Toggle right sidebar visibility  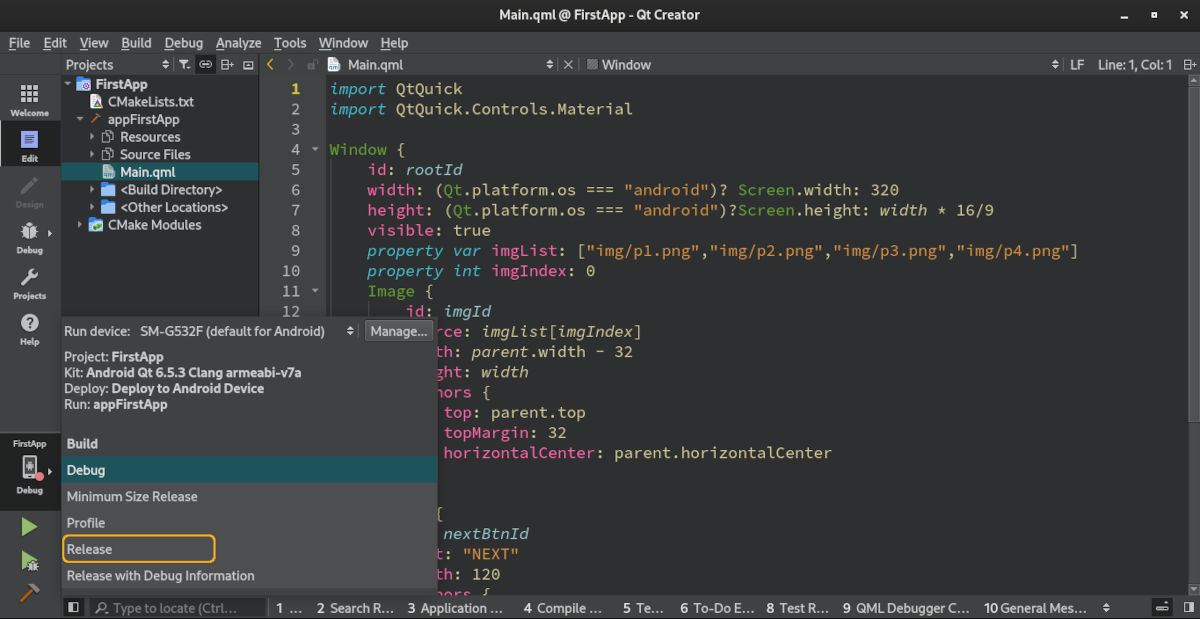[x=1190, y=607]
